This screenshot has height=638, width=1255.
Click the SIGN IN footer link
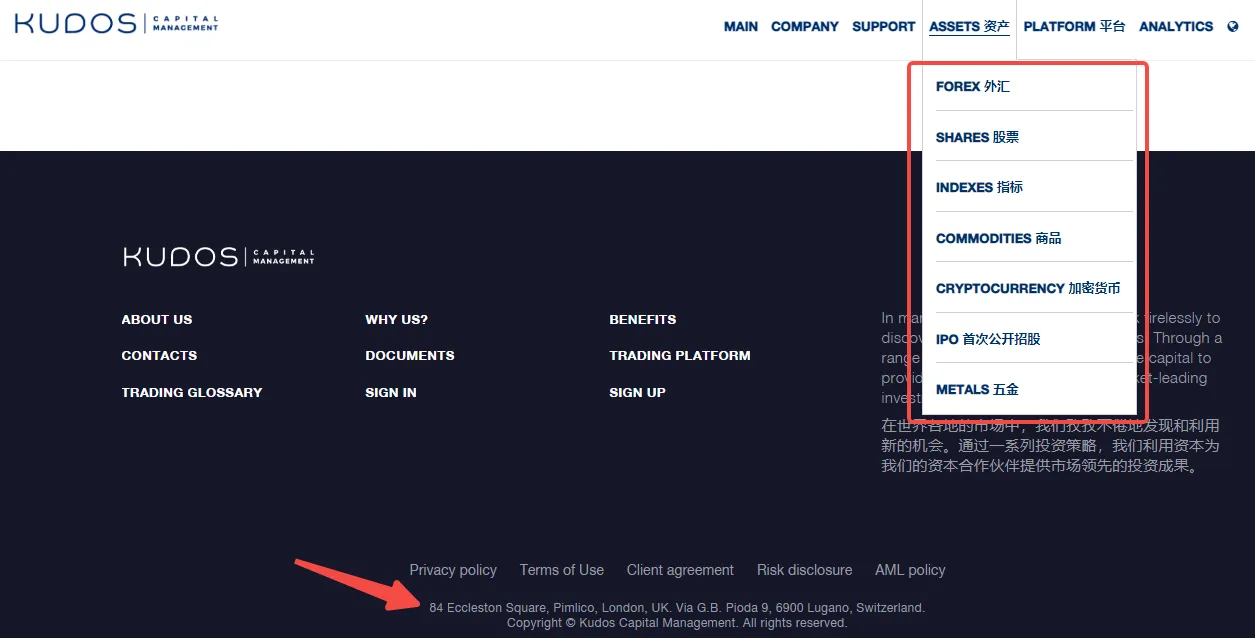point(391,393)
